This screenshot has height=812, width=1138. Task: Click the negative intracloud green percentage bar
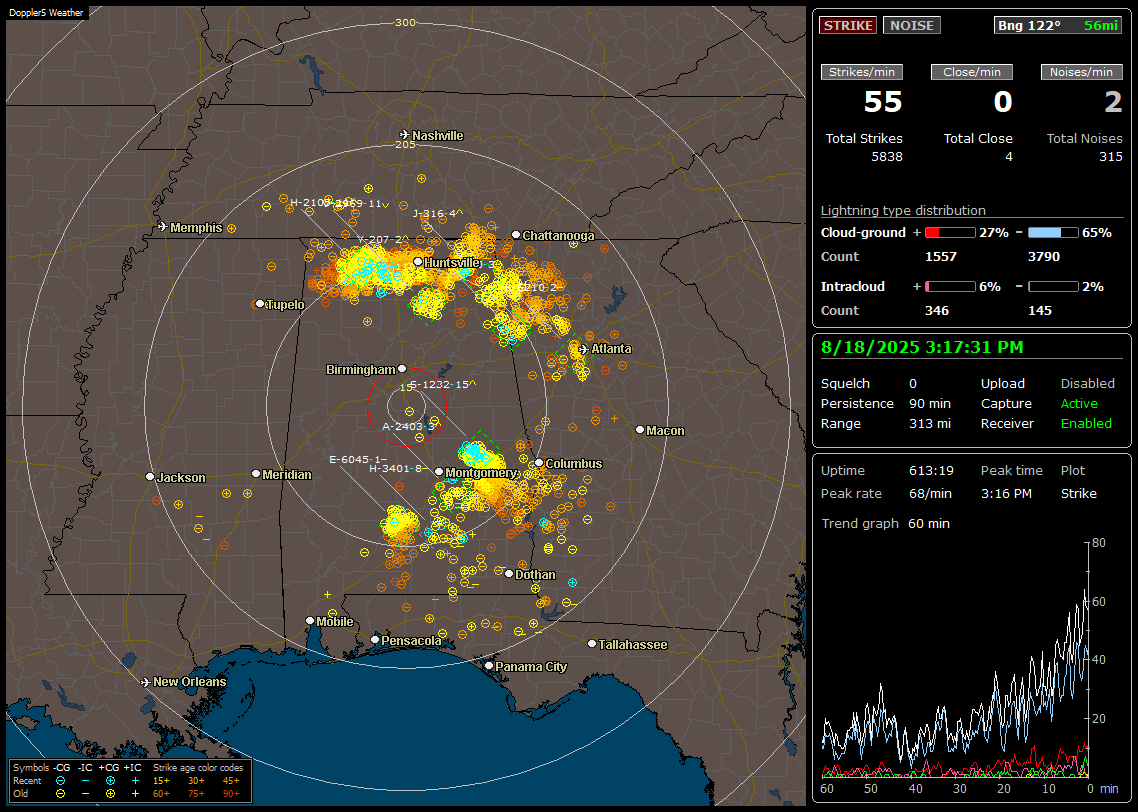[x=1053, y=287]
